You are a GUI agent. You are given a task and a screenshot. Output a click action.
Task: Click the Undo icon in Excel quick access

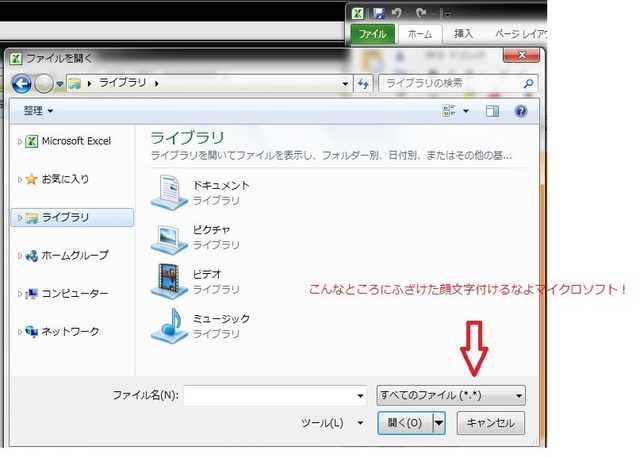[396, 13]
